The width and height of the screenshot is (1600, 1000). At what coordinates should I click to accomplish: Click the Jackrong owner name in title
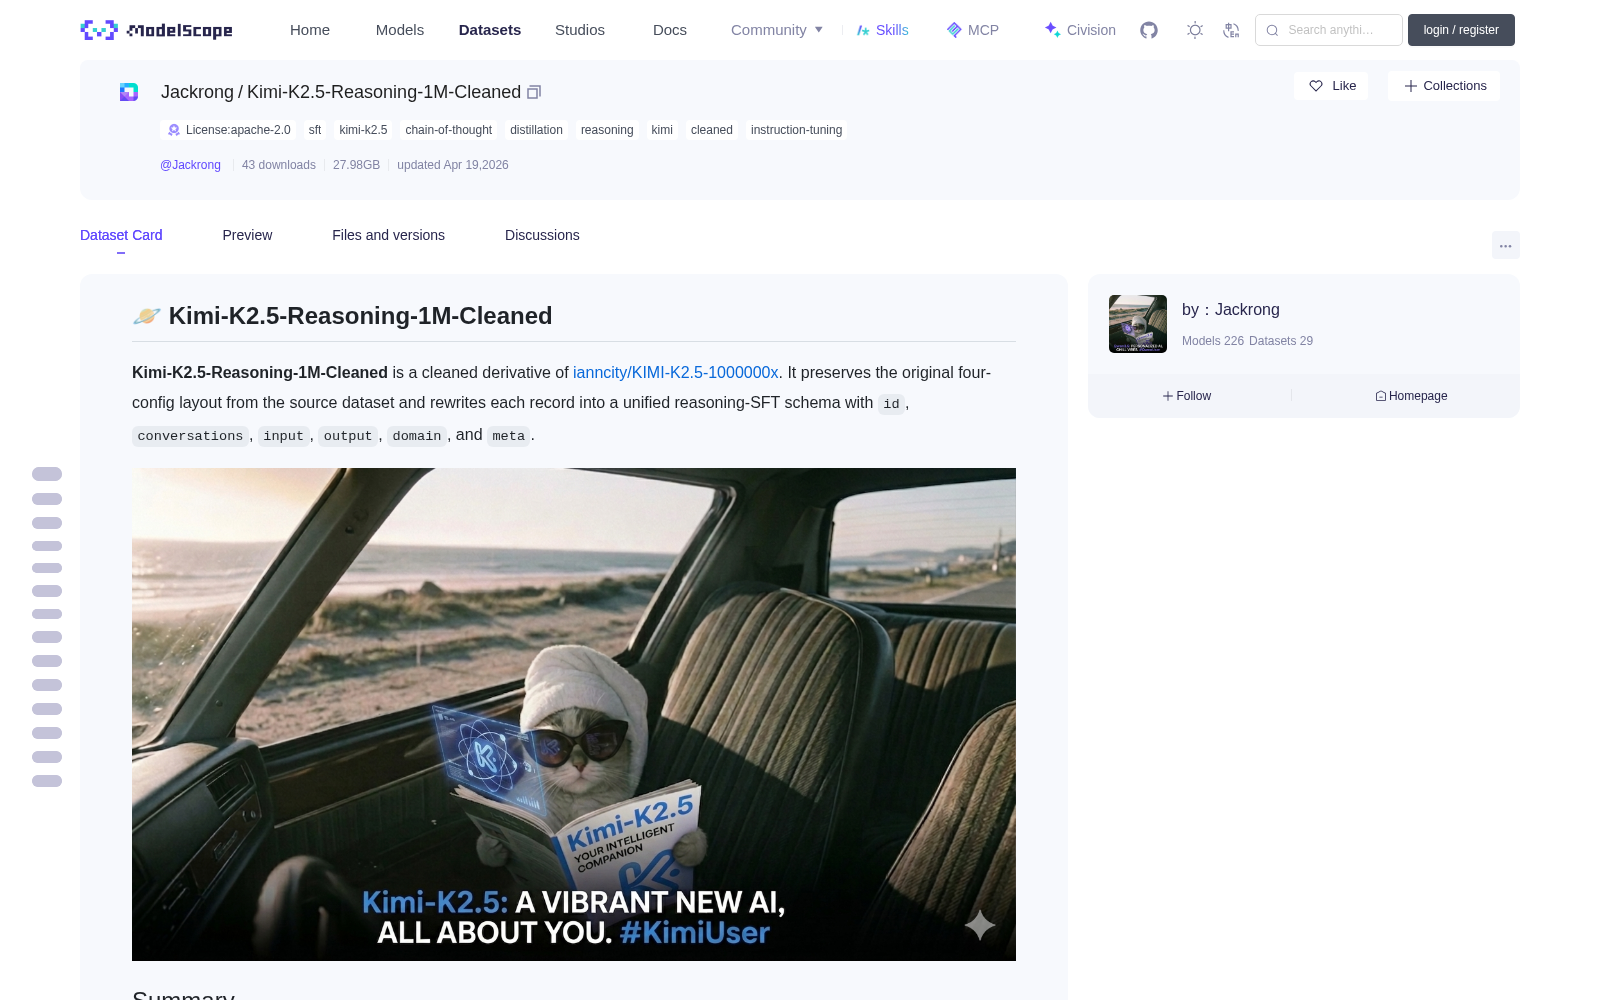[197, 92]
